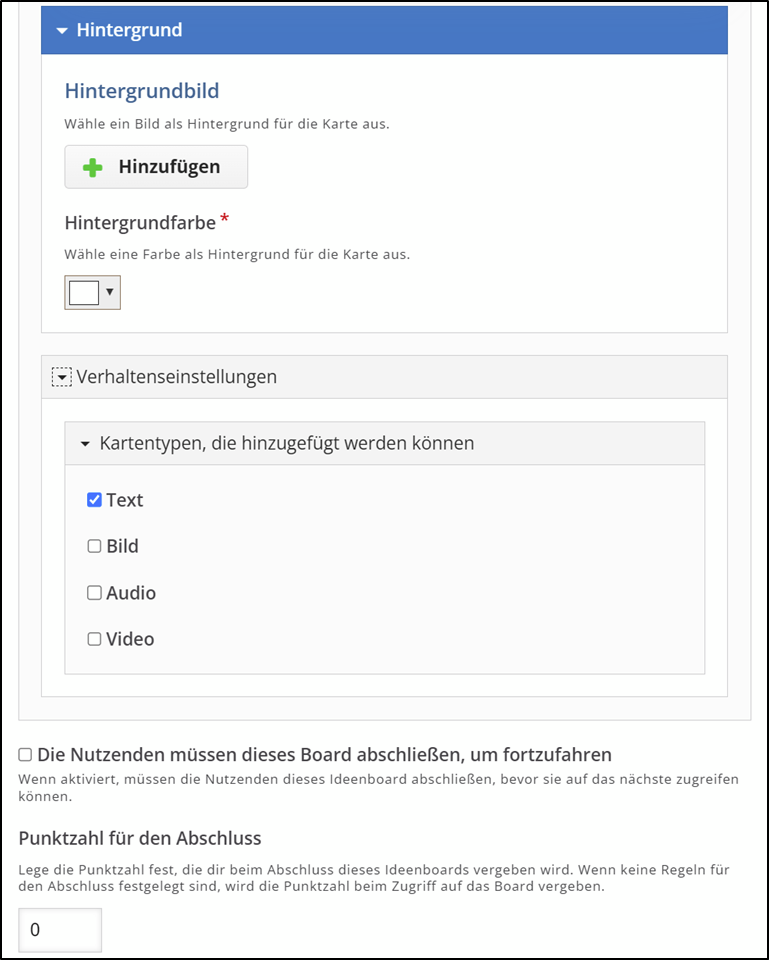Click the checkmark in the Text checkbox

pyautogui.click(x=95, y=499)
